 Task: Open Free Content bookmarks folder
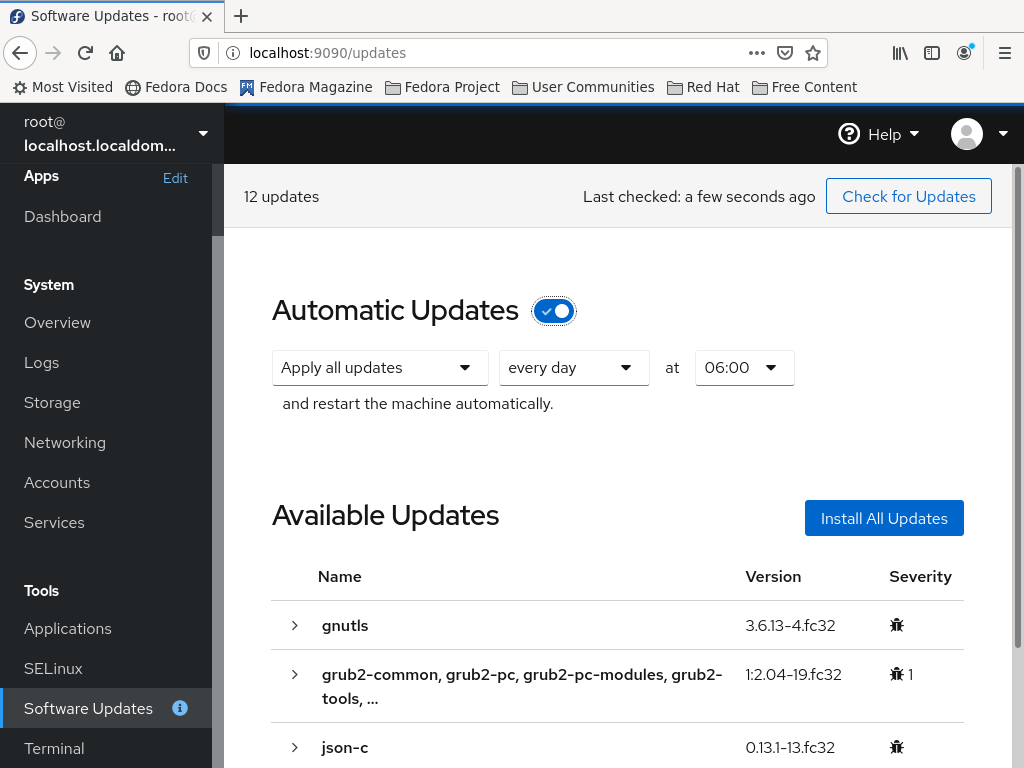click(x=805, y=88)
